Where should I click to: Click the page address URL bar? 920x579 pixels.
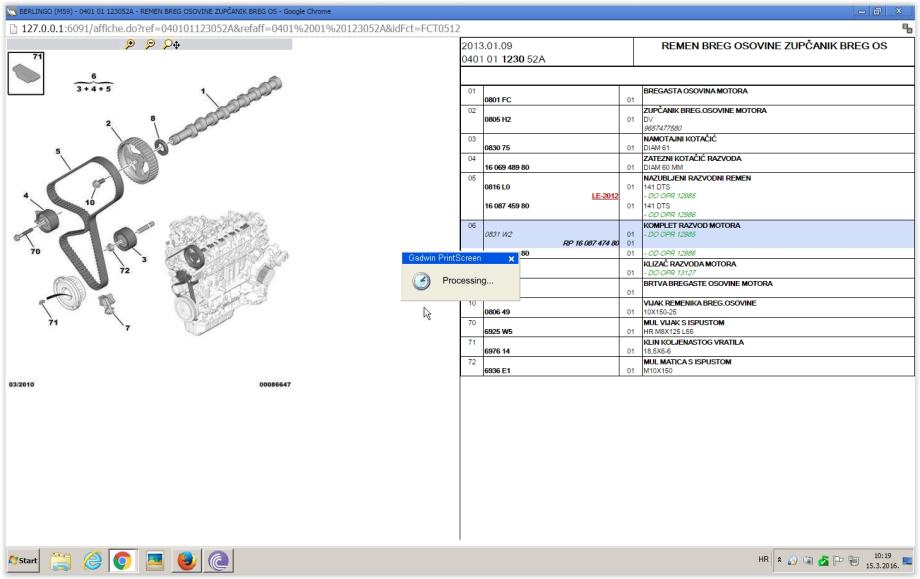click(x=240, y=26)
